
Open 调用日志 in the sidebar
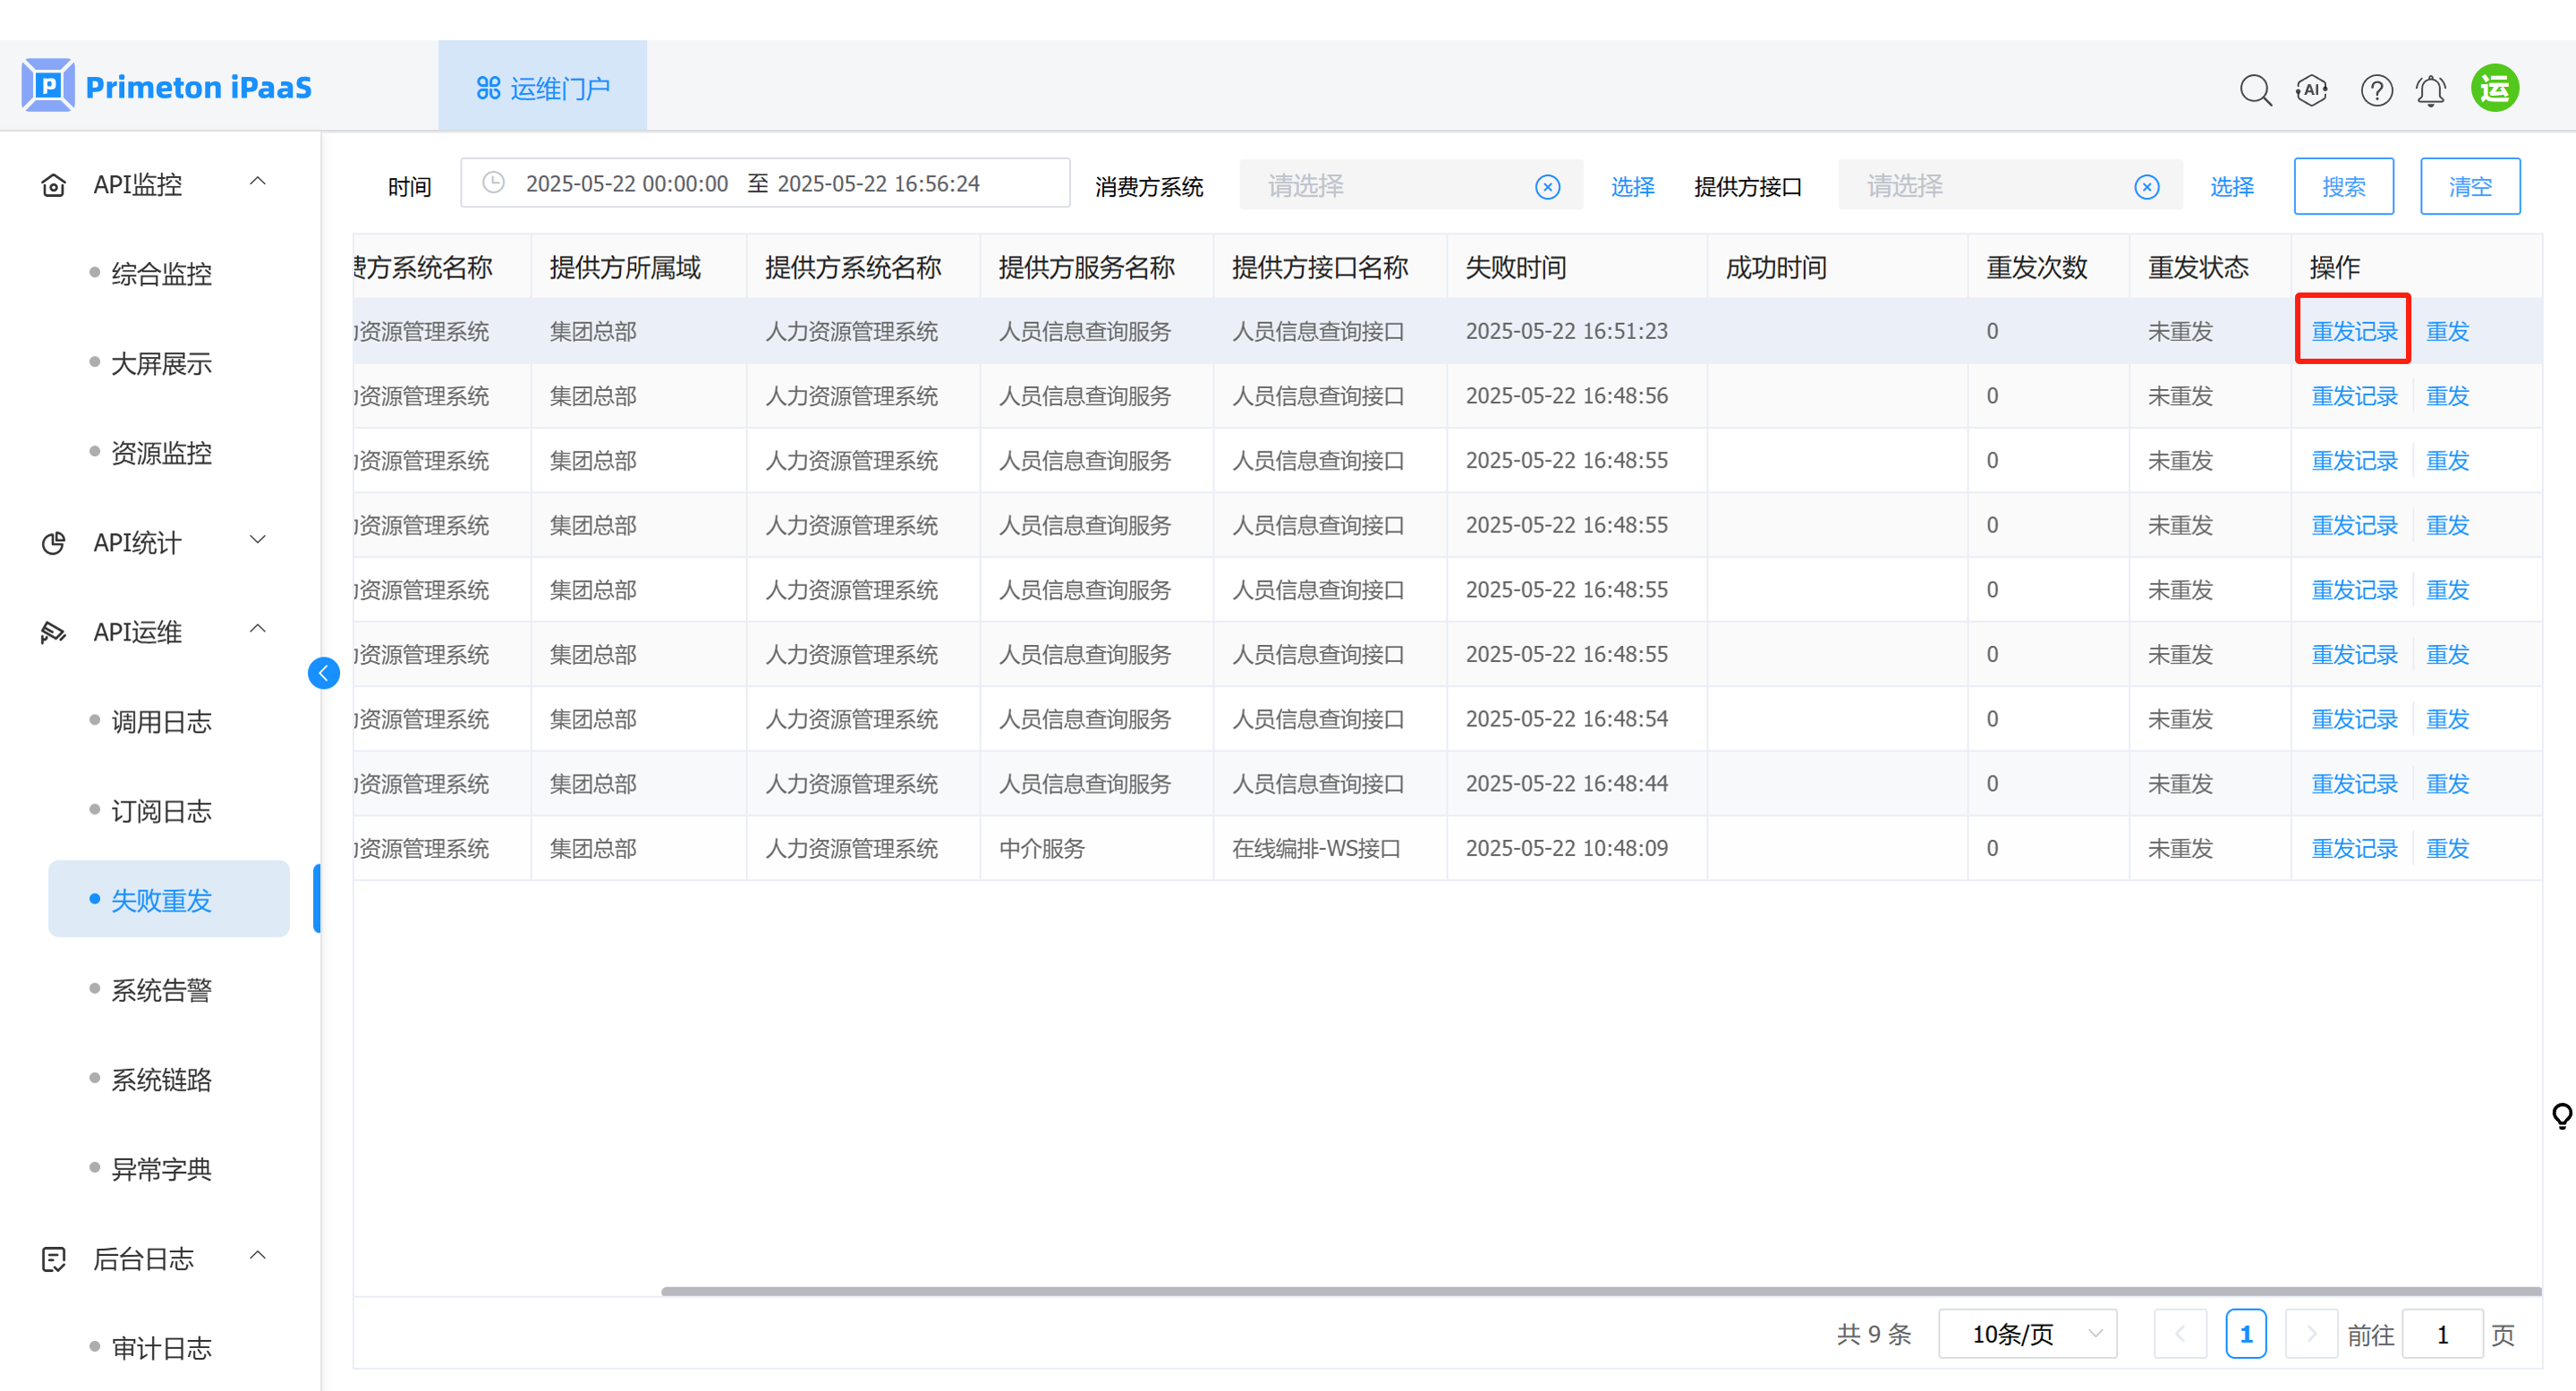(161, 722)
